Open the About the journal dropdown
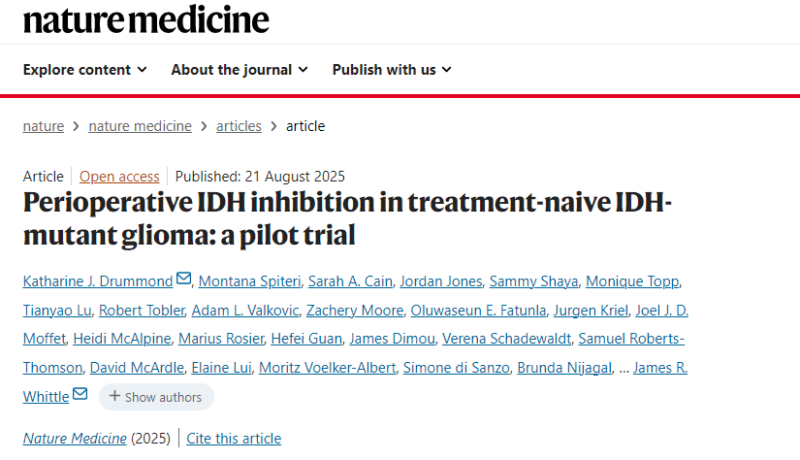This screenshot has width=800, height=460. coord(239,70)
